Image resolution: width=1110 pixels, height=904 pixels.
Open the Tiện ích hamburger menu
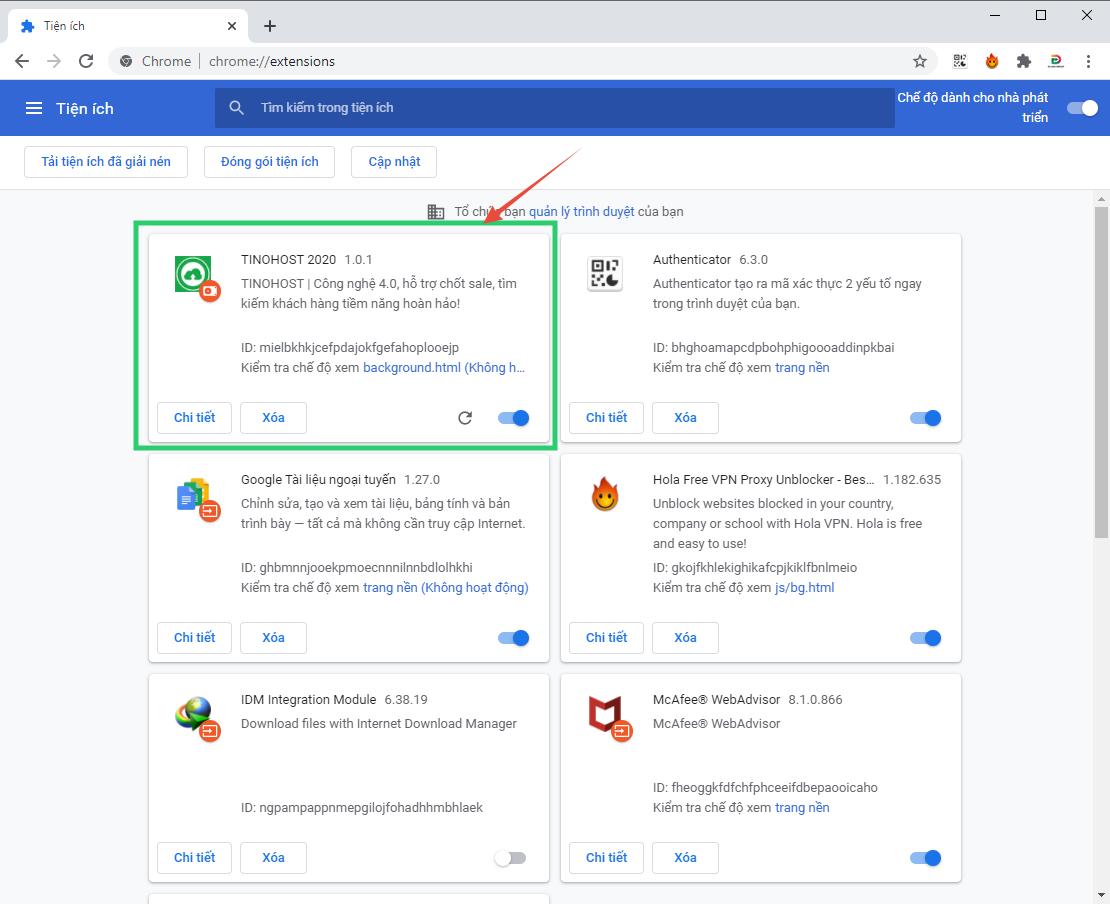pos(34,108)
